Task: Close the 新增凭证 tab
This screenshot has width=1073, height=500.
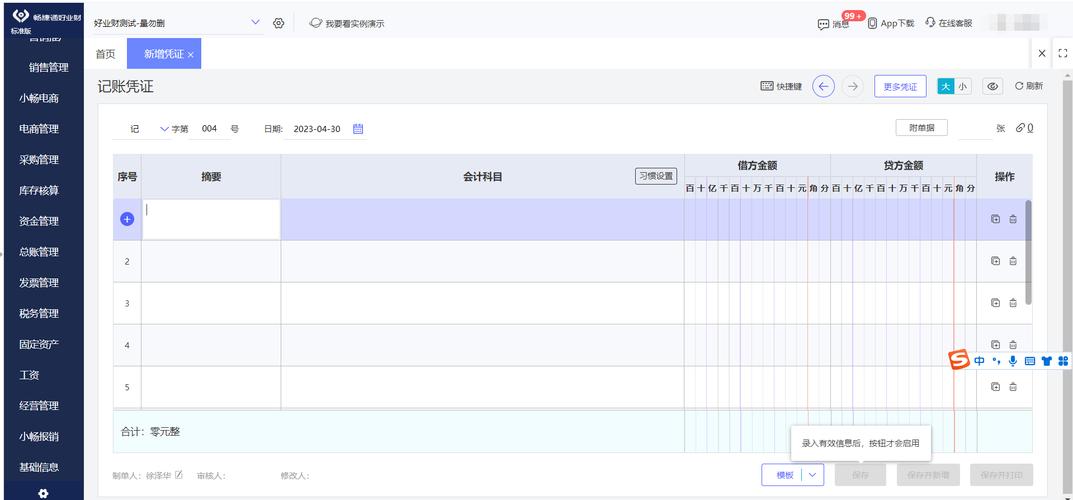Action: click(190, 55)
